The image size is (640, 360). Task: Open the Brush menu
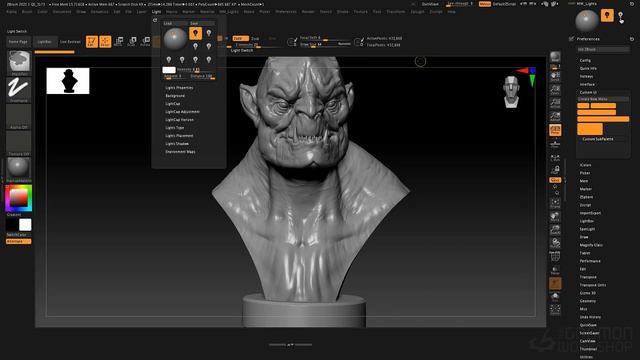[x=27, y=12]
